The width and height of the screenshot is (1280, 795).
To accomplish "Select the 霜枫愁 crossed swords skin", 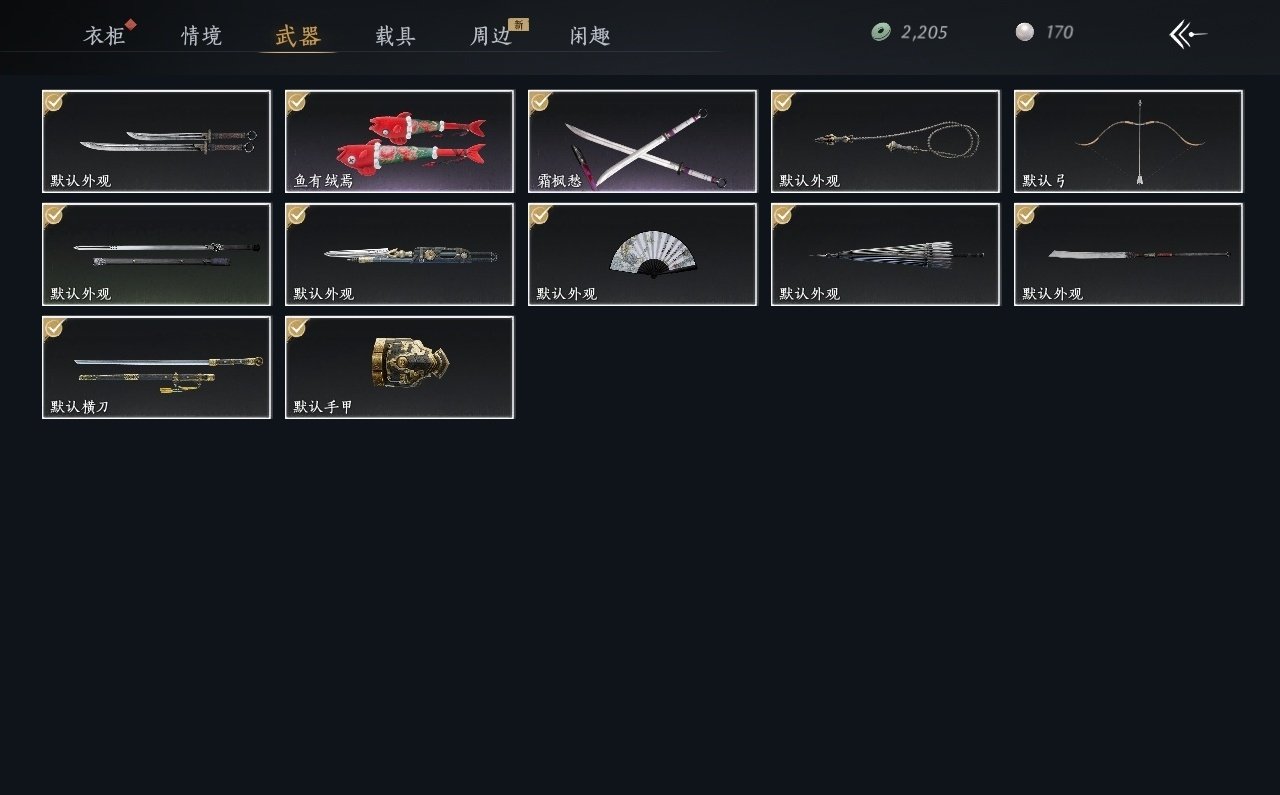I will [642, 141].
